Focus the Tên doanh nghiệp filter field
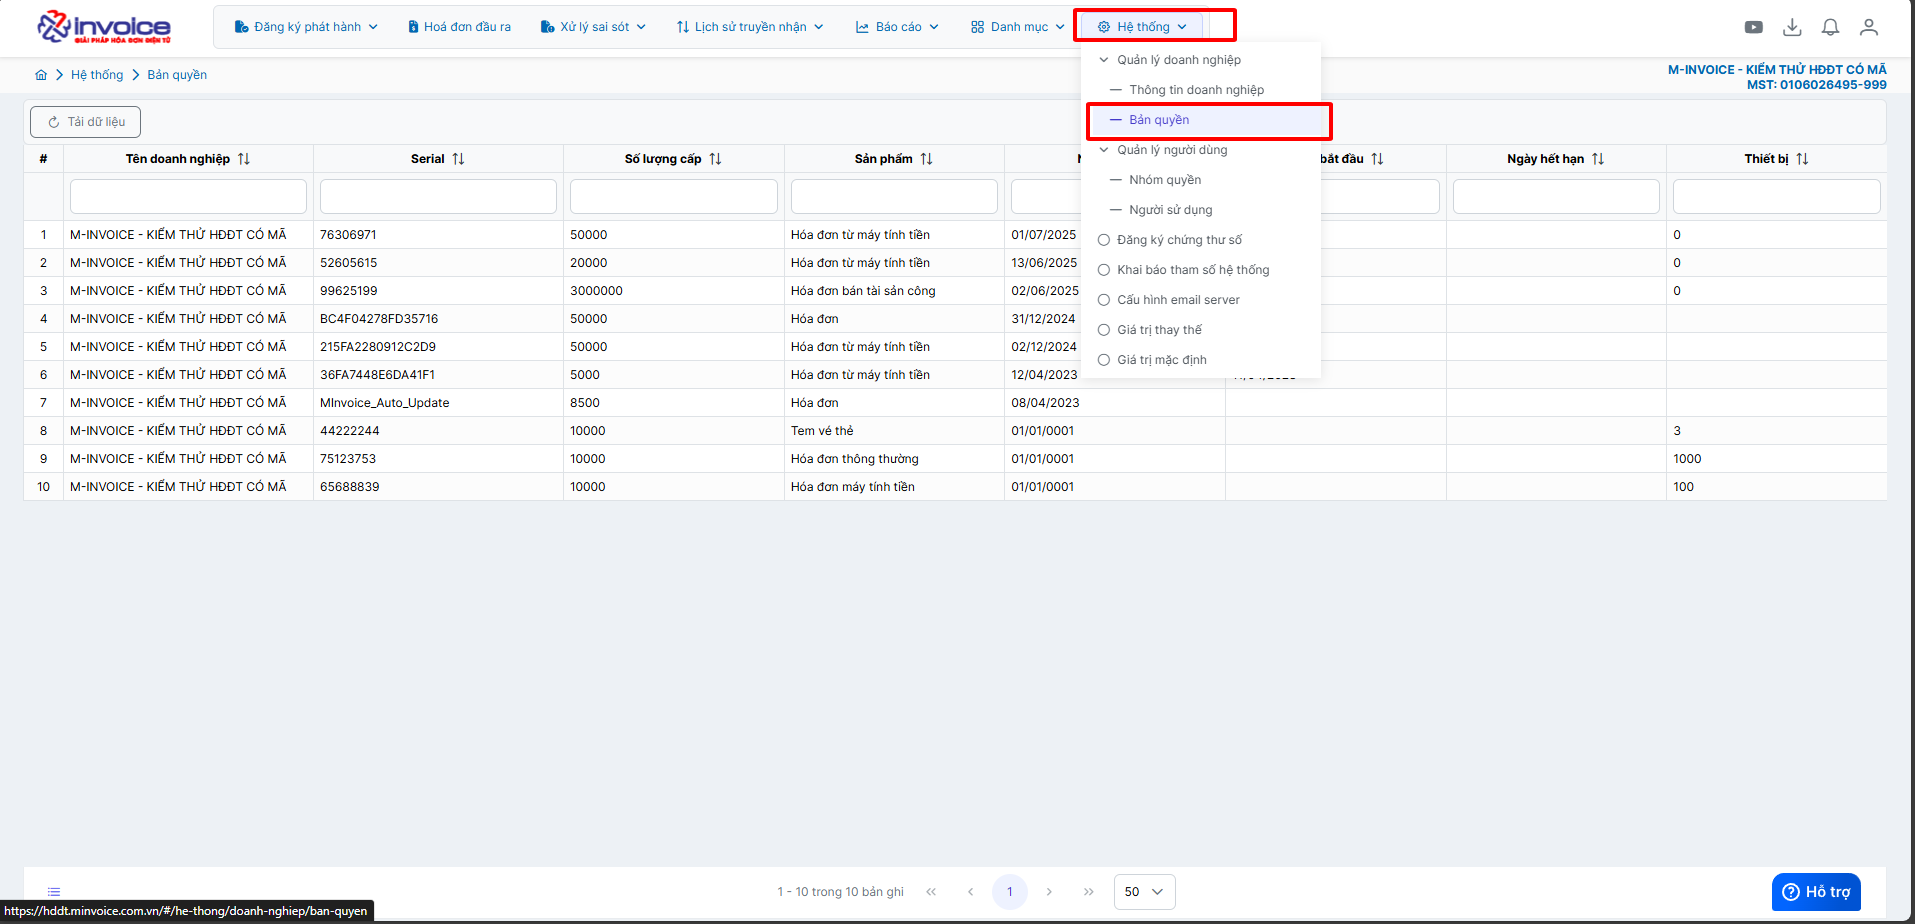Viewport: 1915px width, 924px height. tap(188, 196)
